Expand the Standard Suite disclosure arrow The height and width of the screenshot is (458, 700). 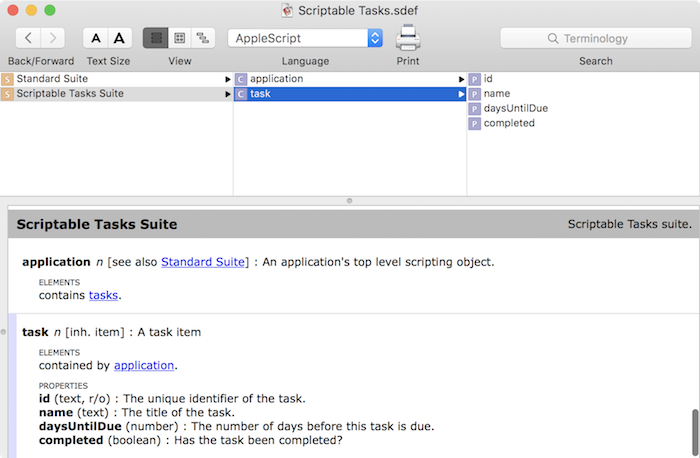[x=228, y=79]
